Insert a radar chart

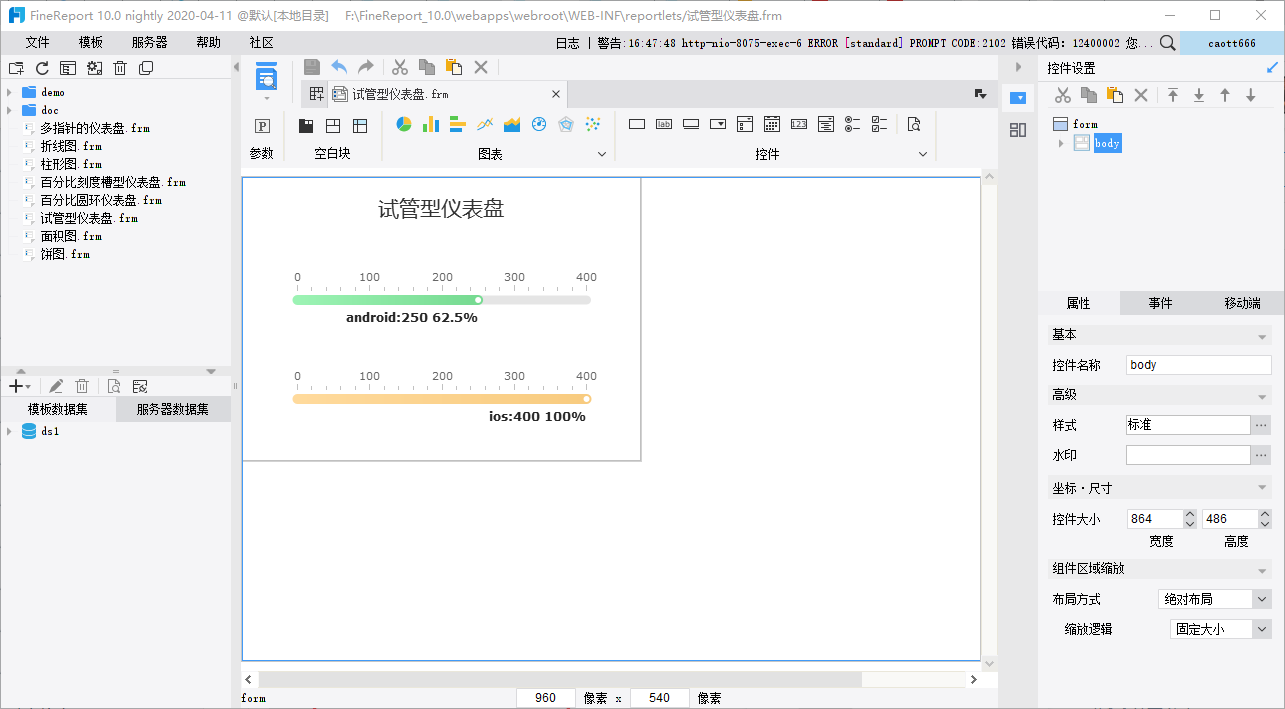[566, 124]
